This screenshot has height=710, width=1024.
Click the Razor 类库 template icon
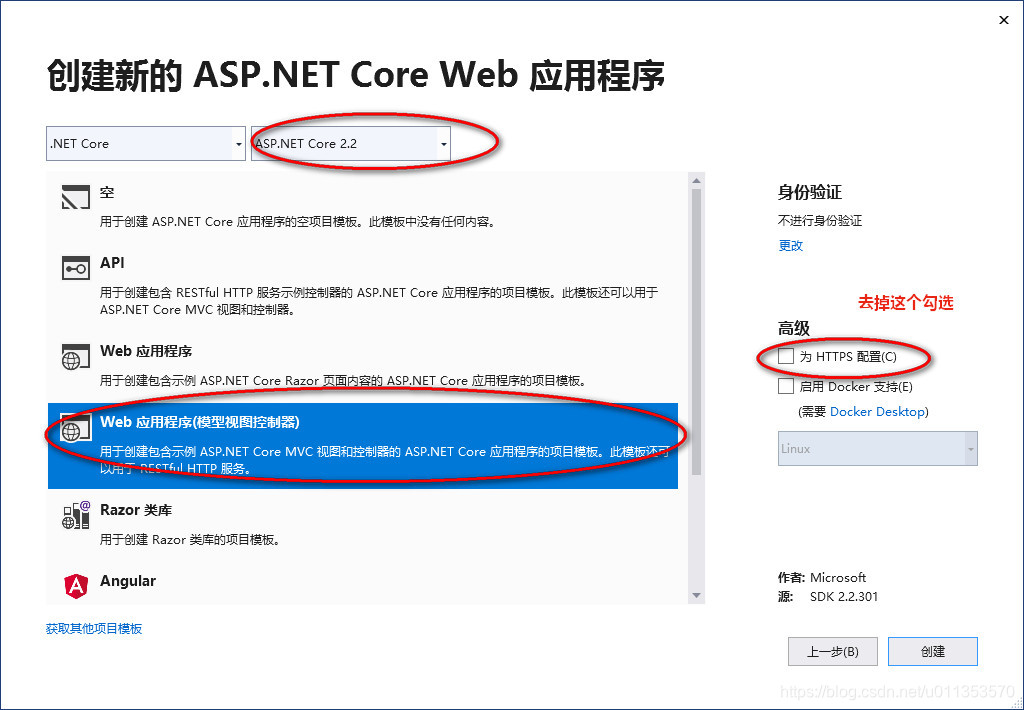(x=76, y=515)
